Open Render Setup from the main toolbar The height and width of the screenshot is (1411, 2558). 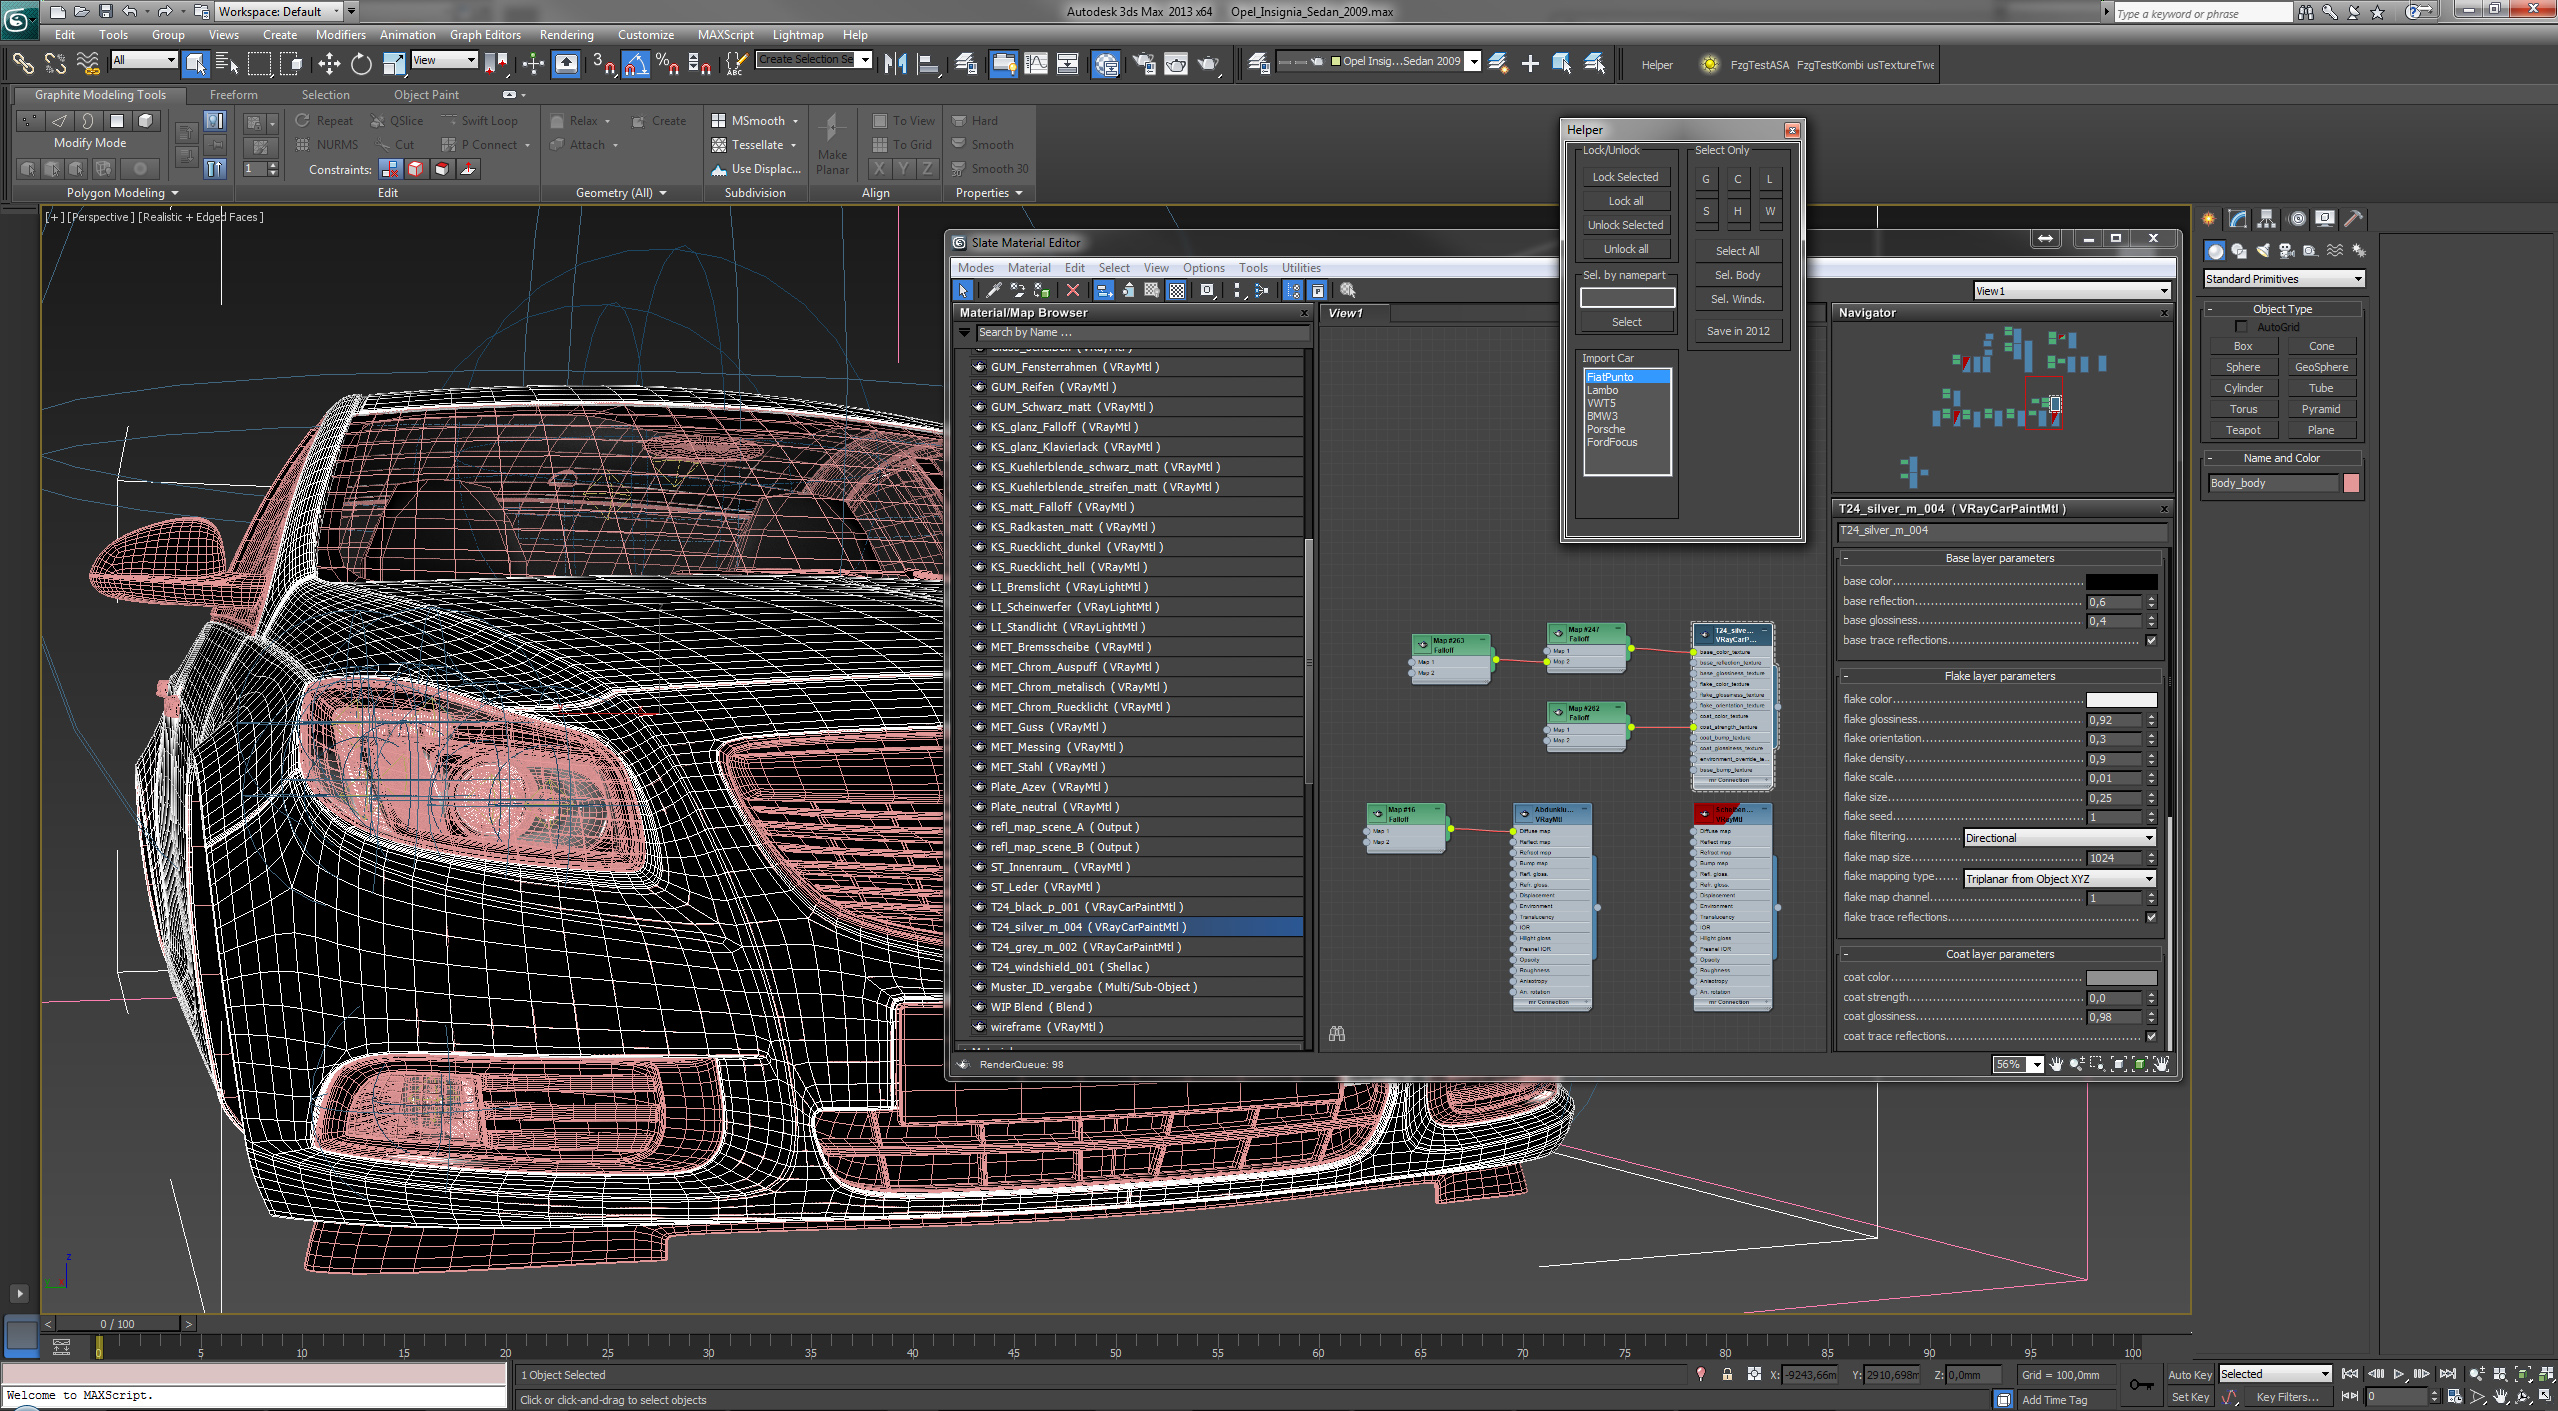click(1144, 63)
